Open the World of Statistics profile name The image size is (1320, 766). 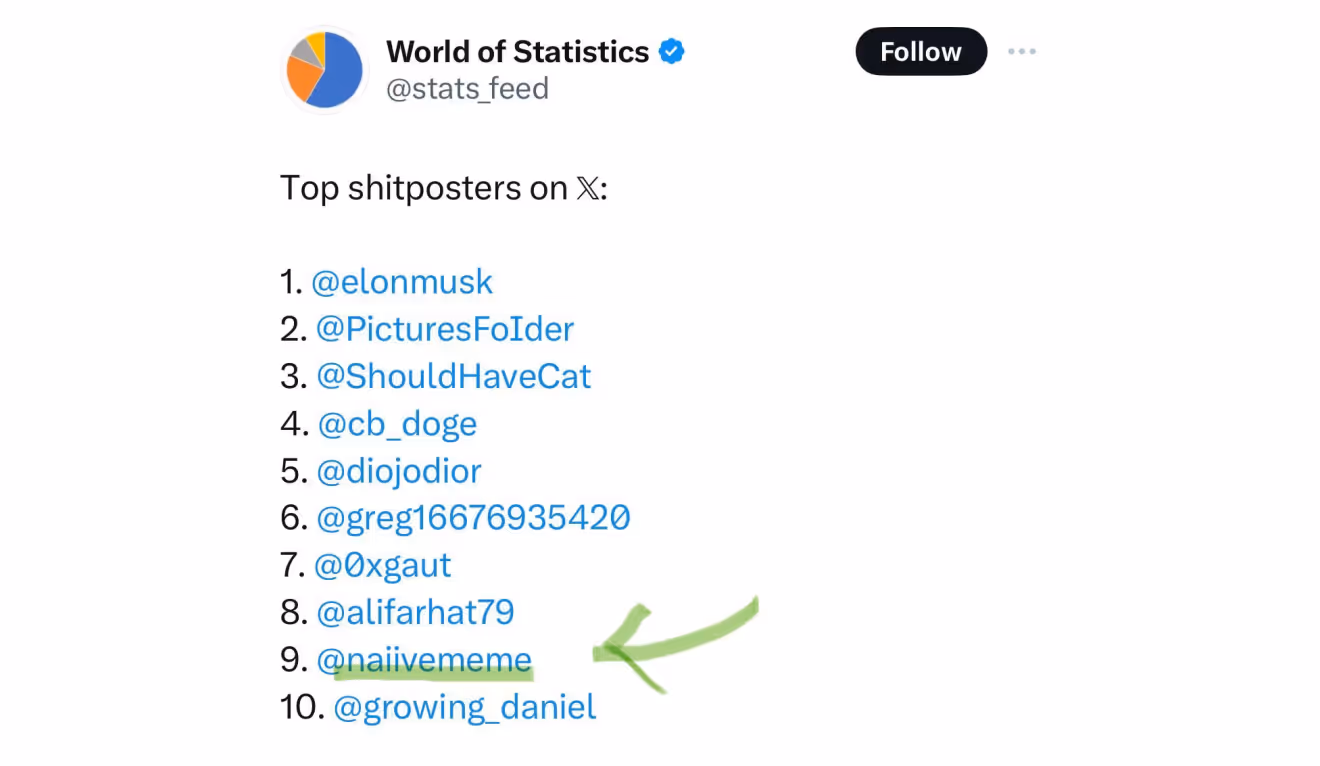[517, 52]
